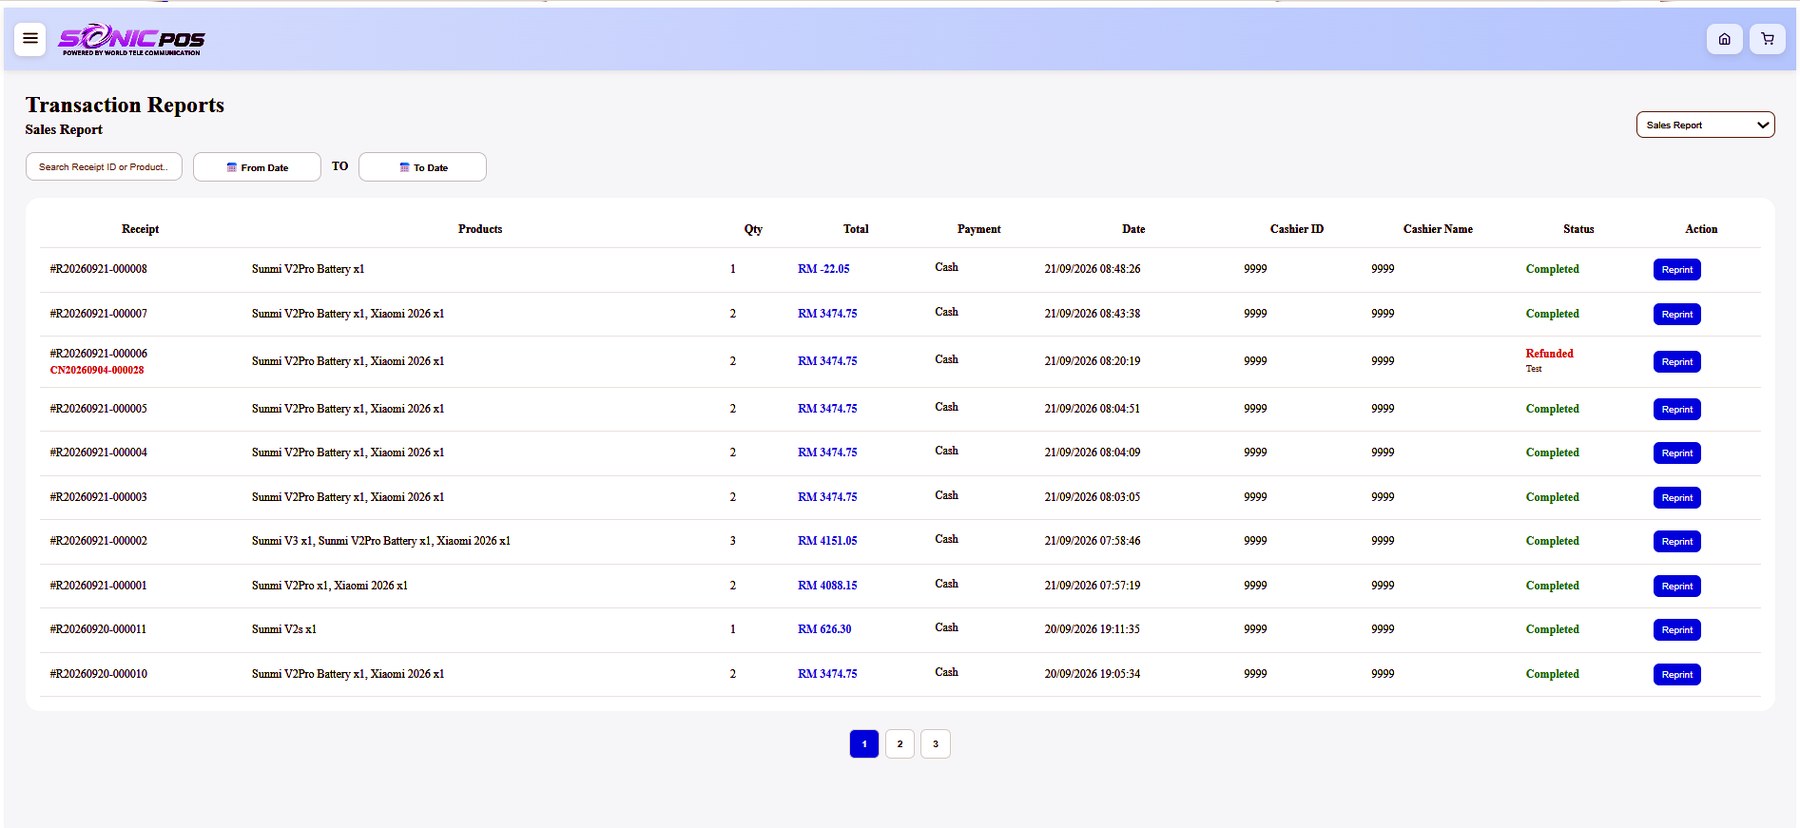Viewport: 1800px width, 828px height.
Task: Click date 21/09/2026 08:20:19
Action: click(1092, 361)
